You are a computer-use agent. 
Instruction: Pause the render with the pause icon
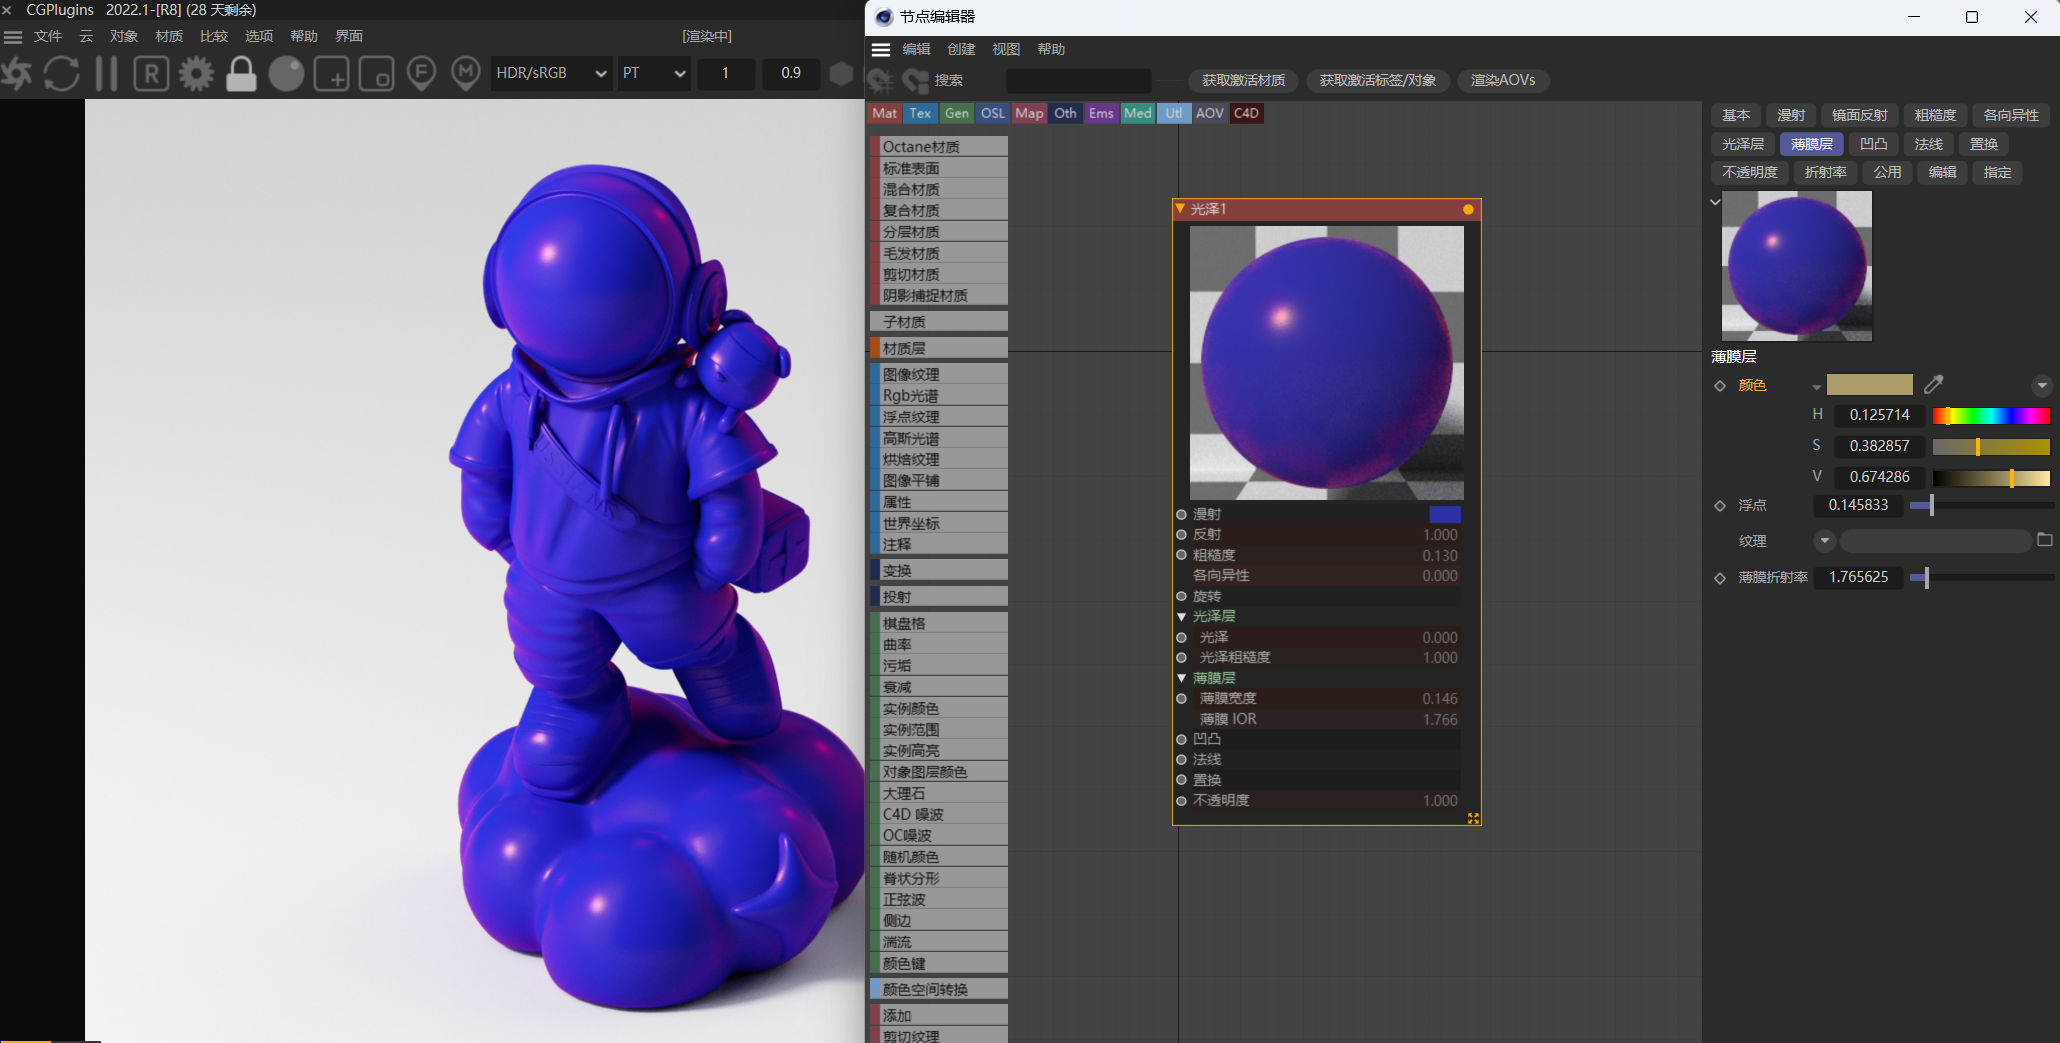point(106,73)
